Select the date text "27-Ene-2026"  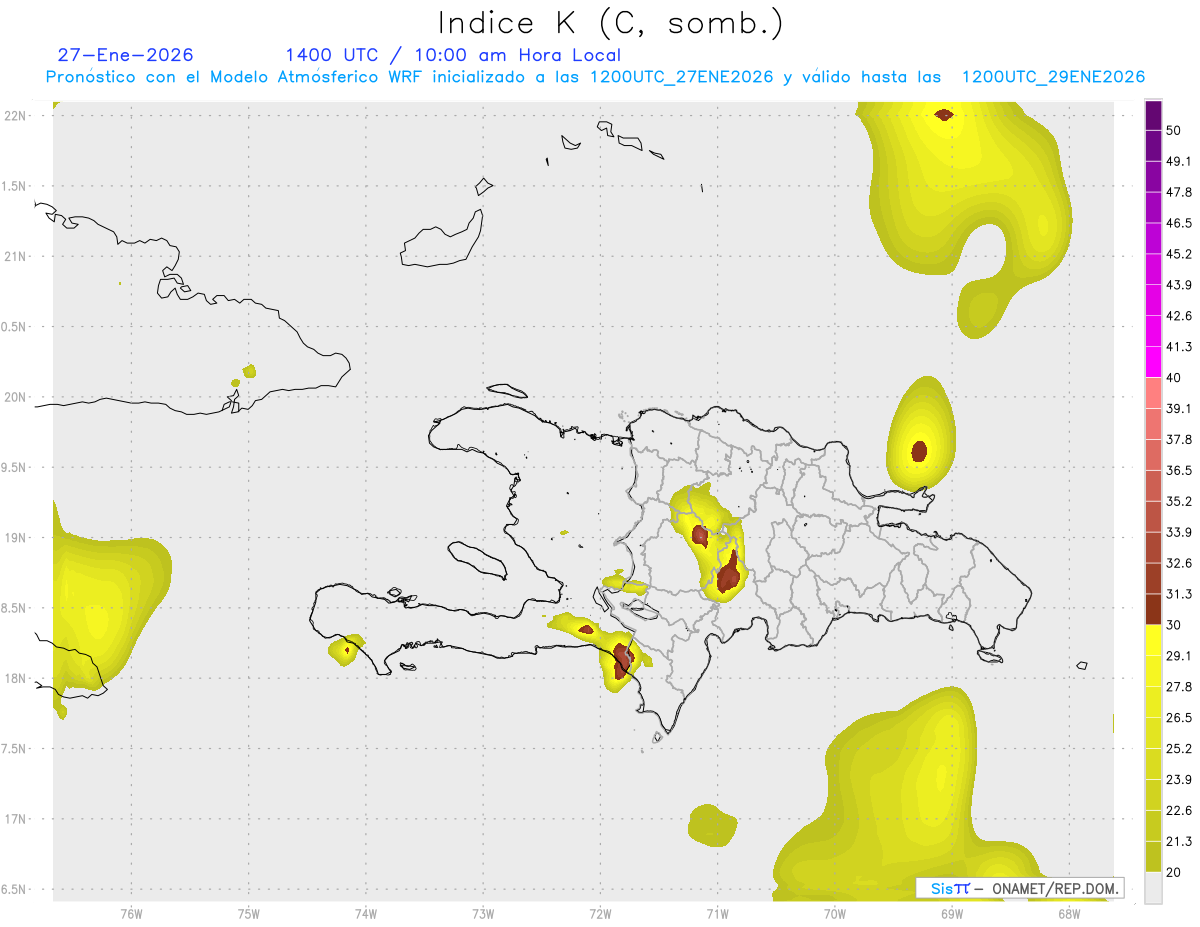[x=125, y=55]
